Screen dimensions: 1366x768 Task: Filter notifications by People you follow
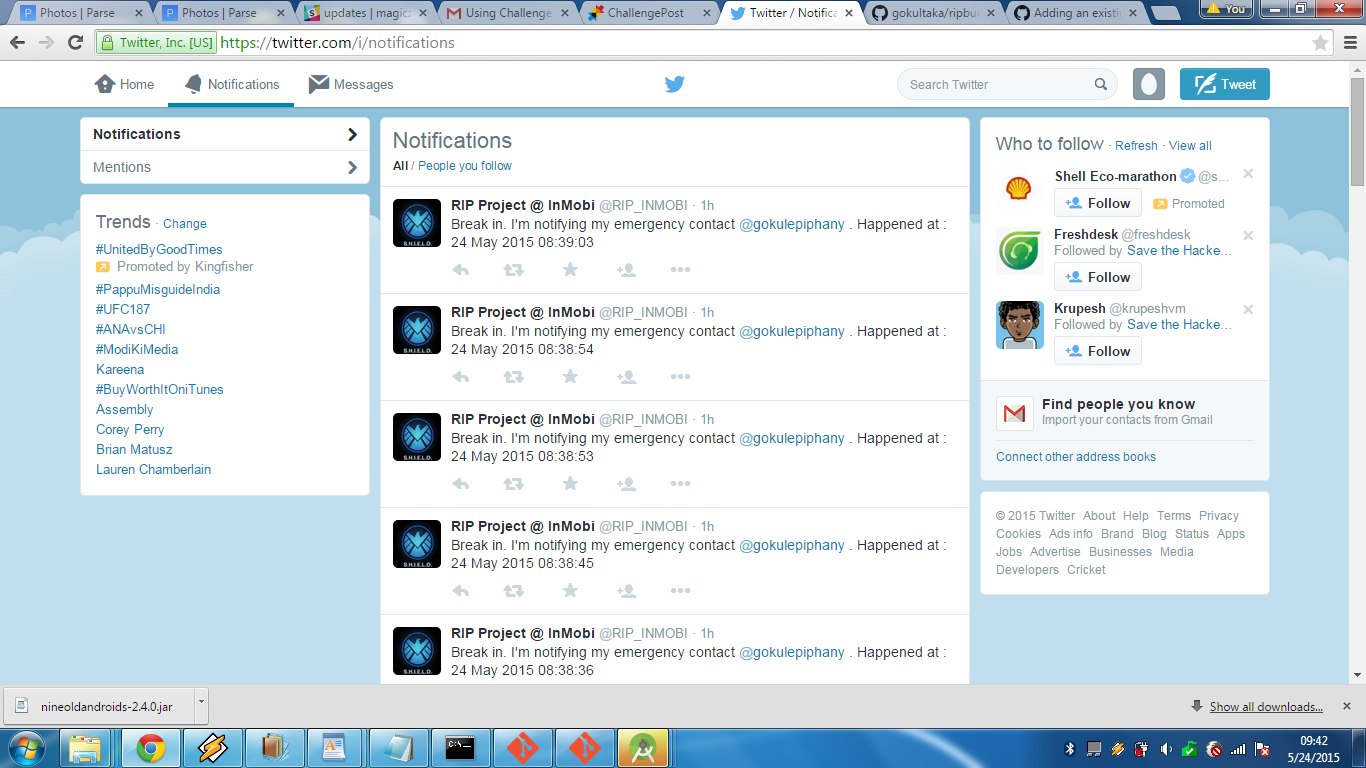point(465,166)
